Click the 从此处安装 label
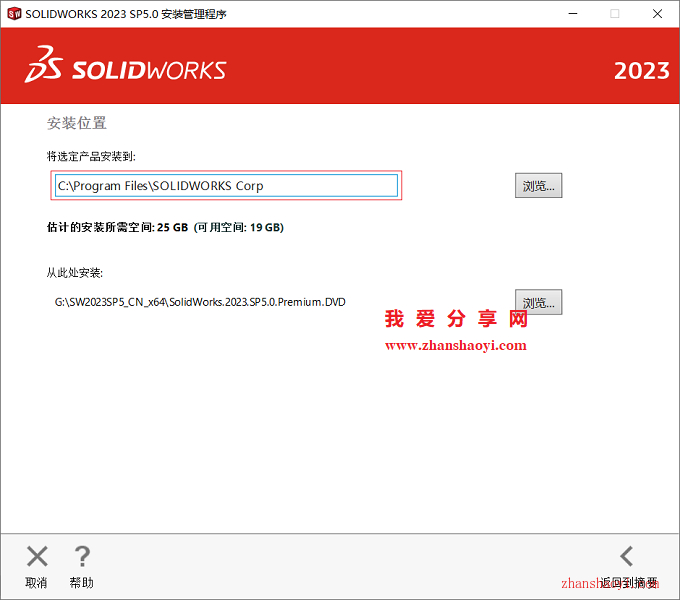Screen dimensions: 680x600 pyautogui.click(x=75, y=273)
